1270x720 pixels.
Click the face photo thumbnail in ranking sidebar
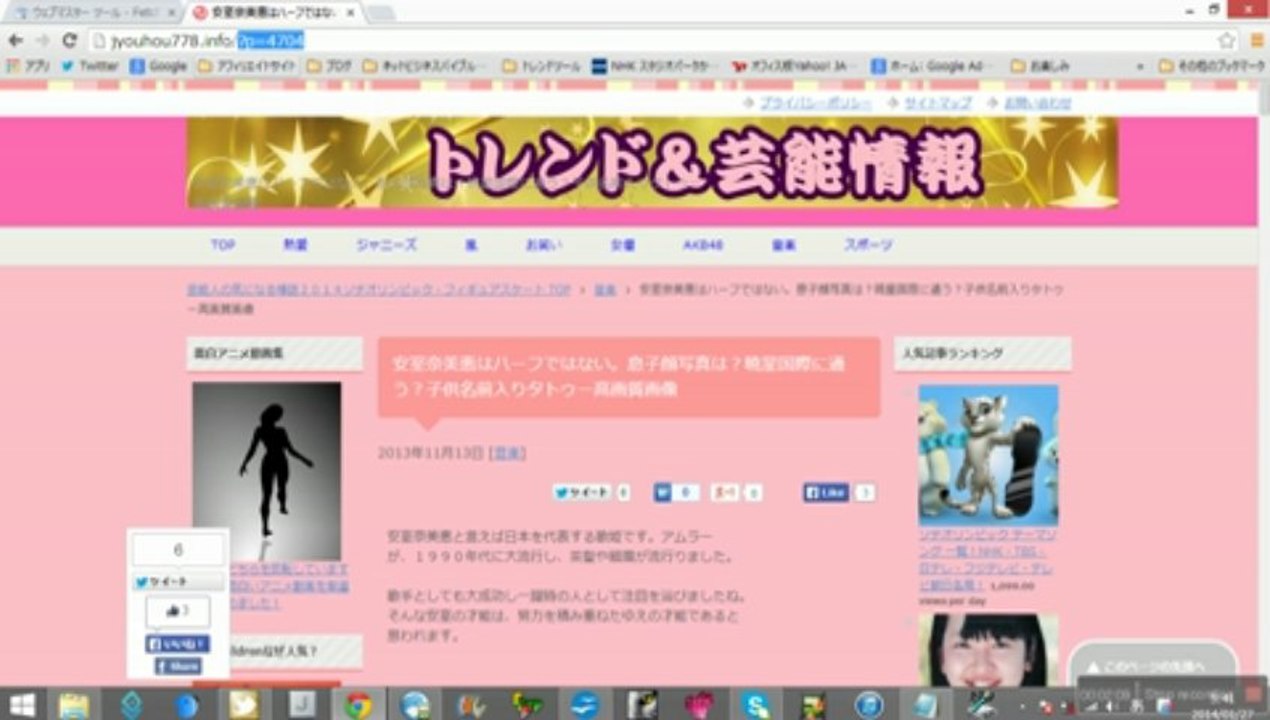(x=988, y=650)
